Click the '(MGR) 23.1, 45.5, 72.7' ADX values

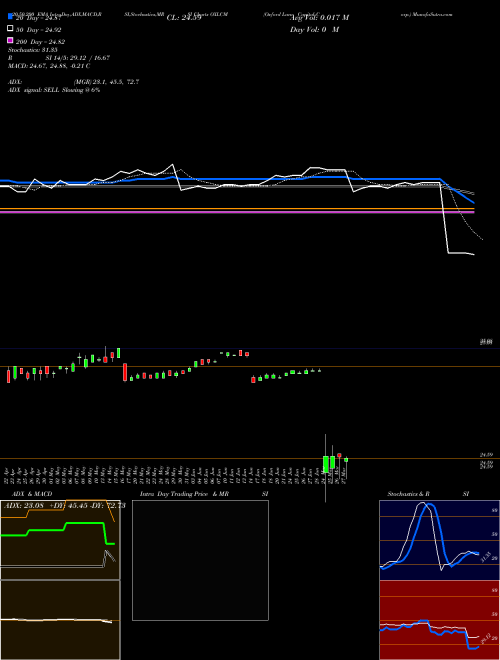(106, 82)
